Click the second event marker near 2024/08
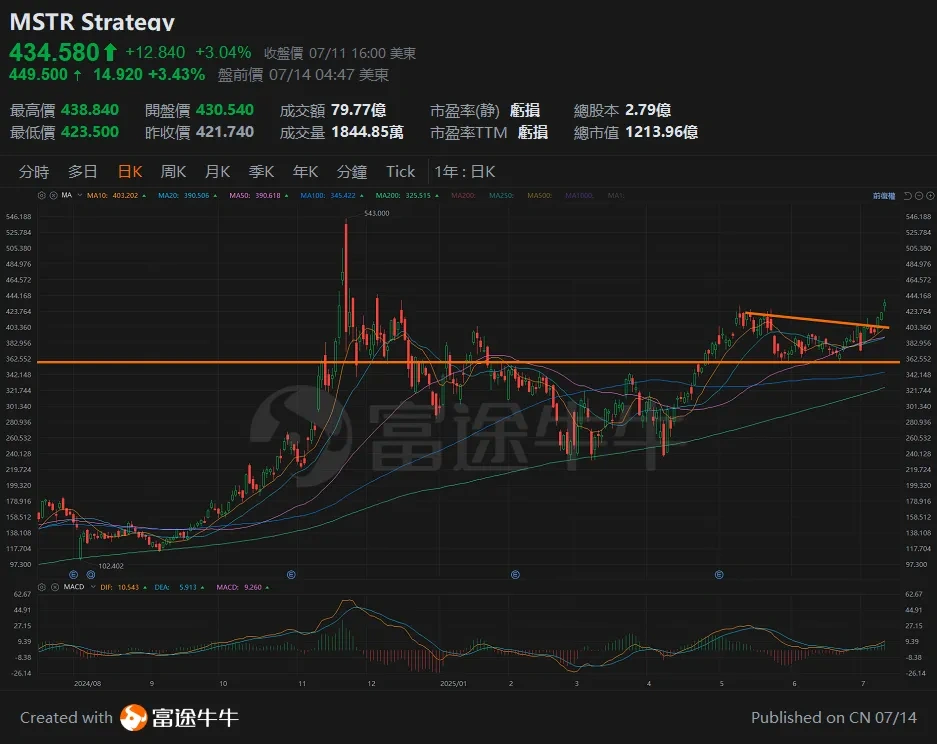937x744 pixels. (91, 574)
